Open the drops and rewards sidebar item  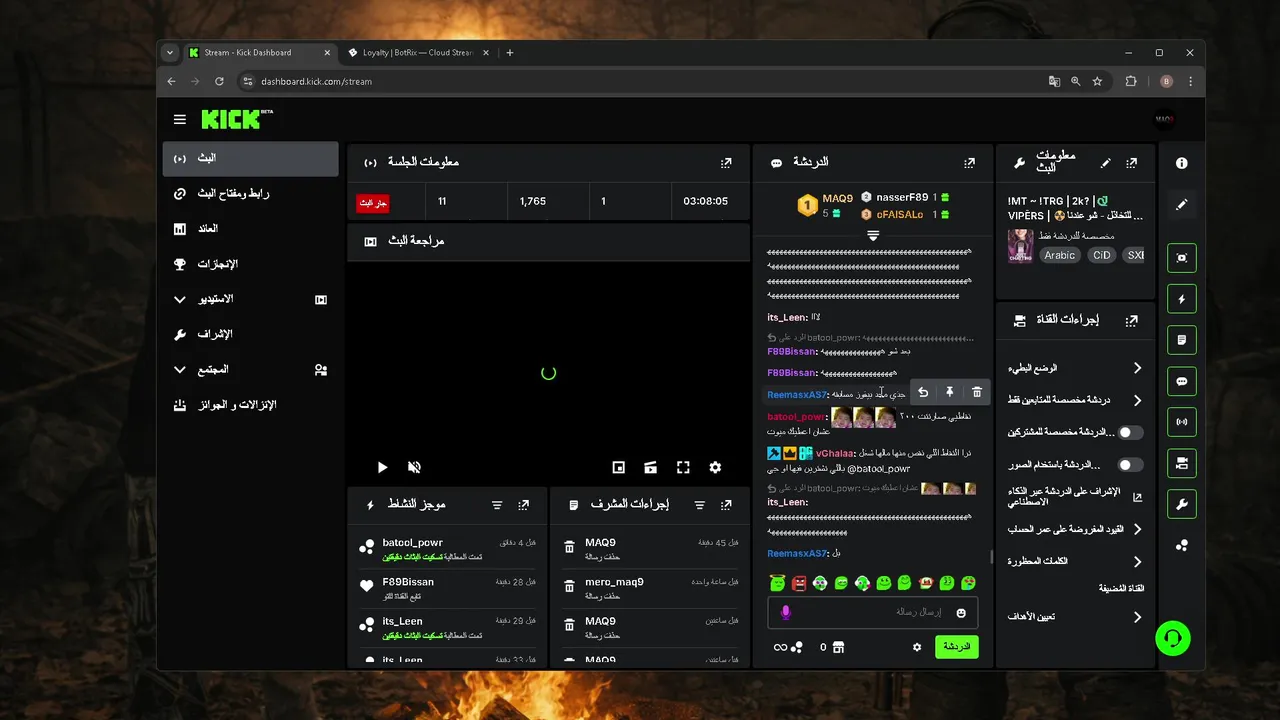(x=250, y=405)
